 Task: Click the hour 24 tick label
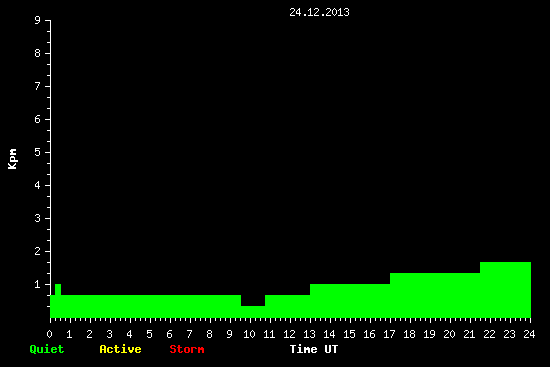[x=529, y=334]
